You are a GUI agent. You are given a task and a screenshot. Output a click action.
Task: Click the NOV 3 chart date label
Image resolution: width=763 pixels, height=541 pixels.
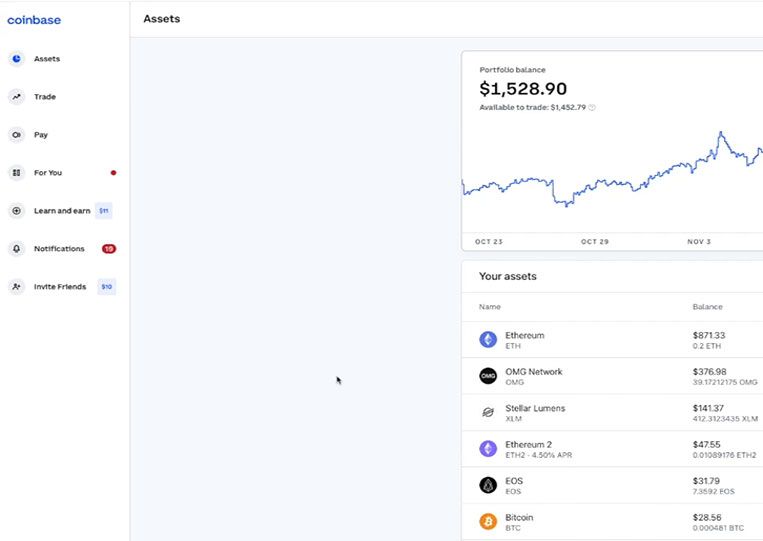click(x=699, y=242)
